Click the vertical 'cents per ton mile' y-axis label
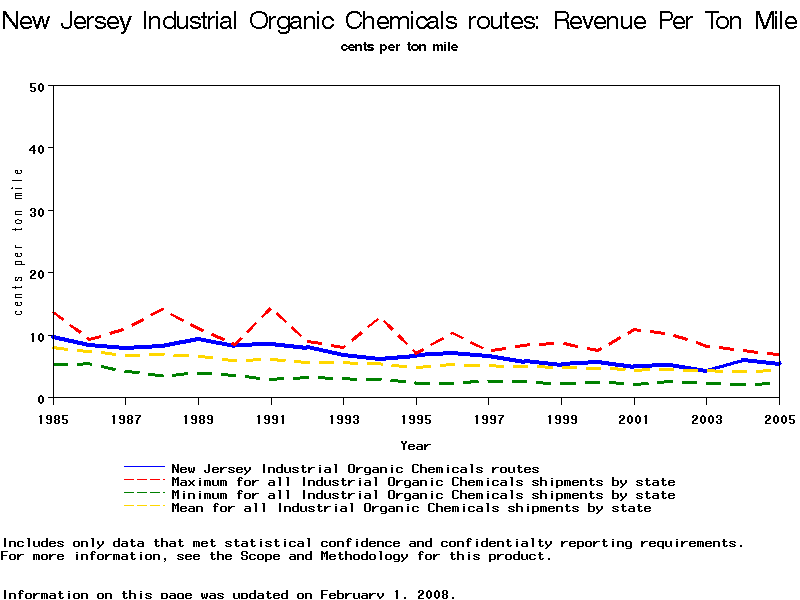This screenshot has height=600, width=800. pos(19,242)
